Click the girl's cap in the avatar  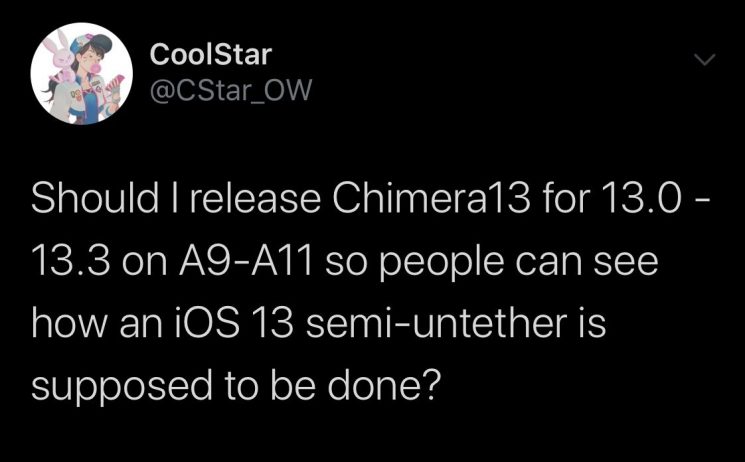tap(91, 43)
